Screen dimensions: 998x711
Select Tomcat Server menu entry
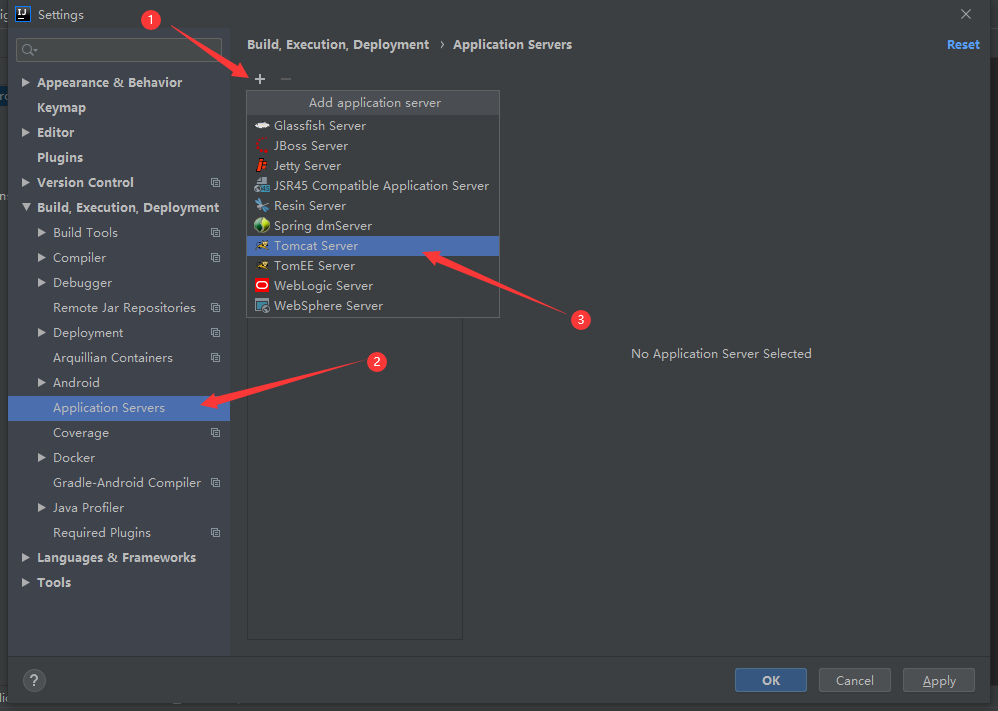pos(373,246)
